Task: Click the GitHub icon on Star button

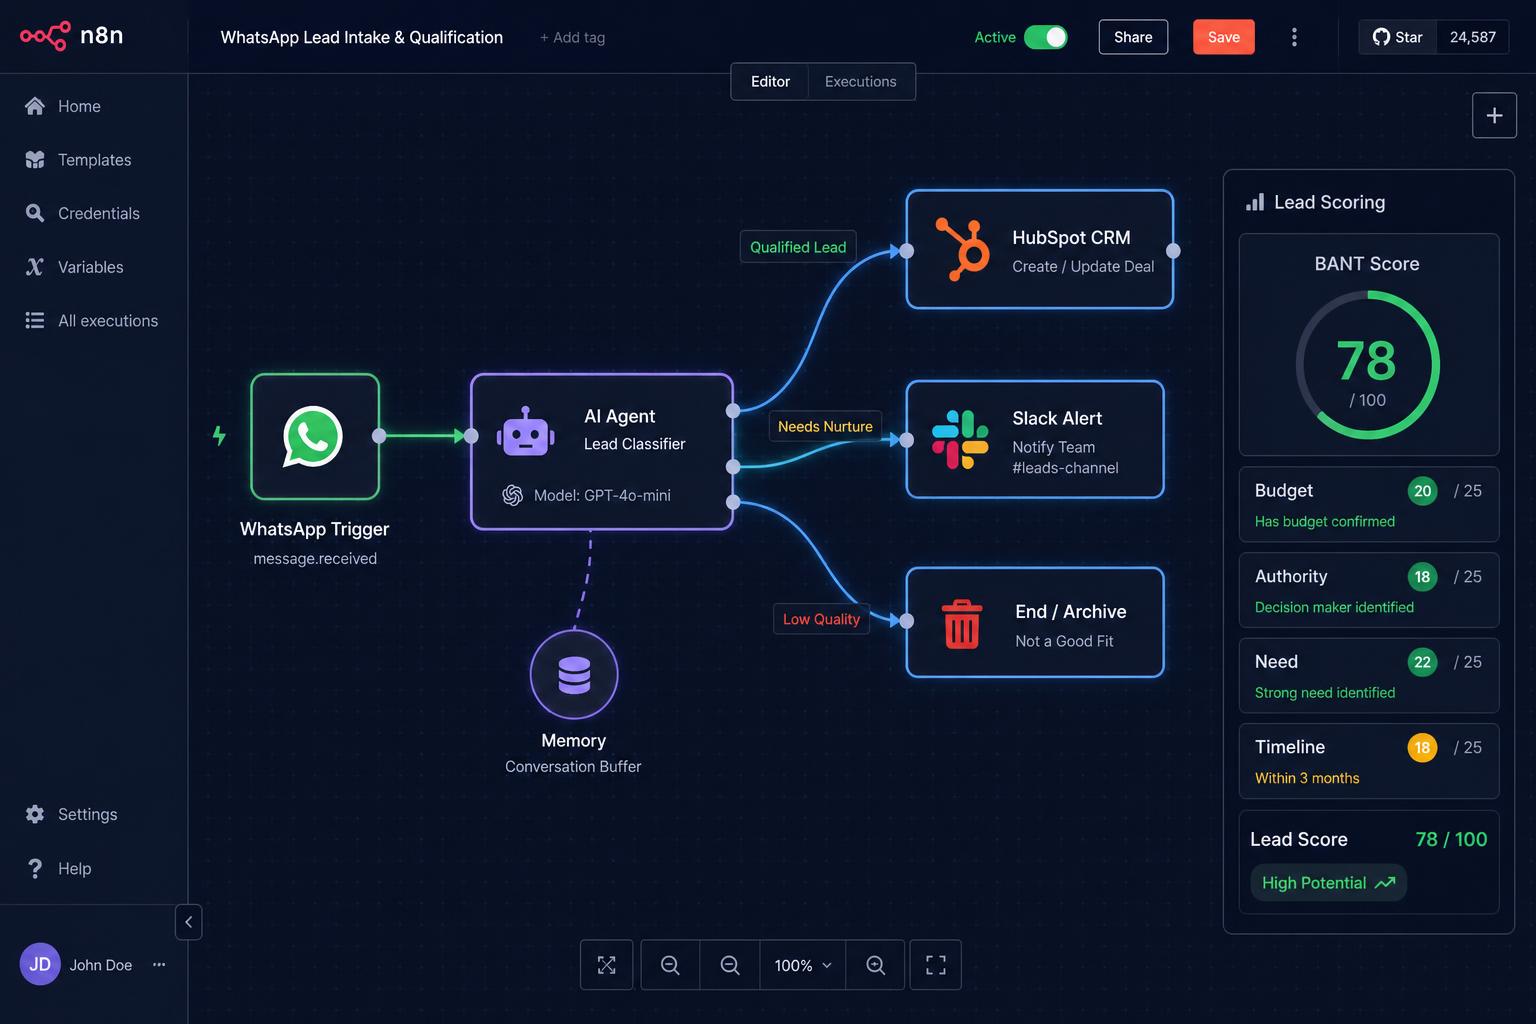Action: pyautogui.click(x=1381, y=37)
